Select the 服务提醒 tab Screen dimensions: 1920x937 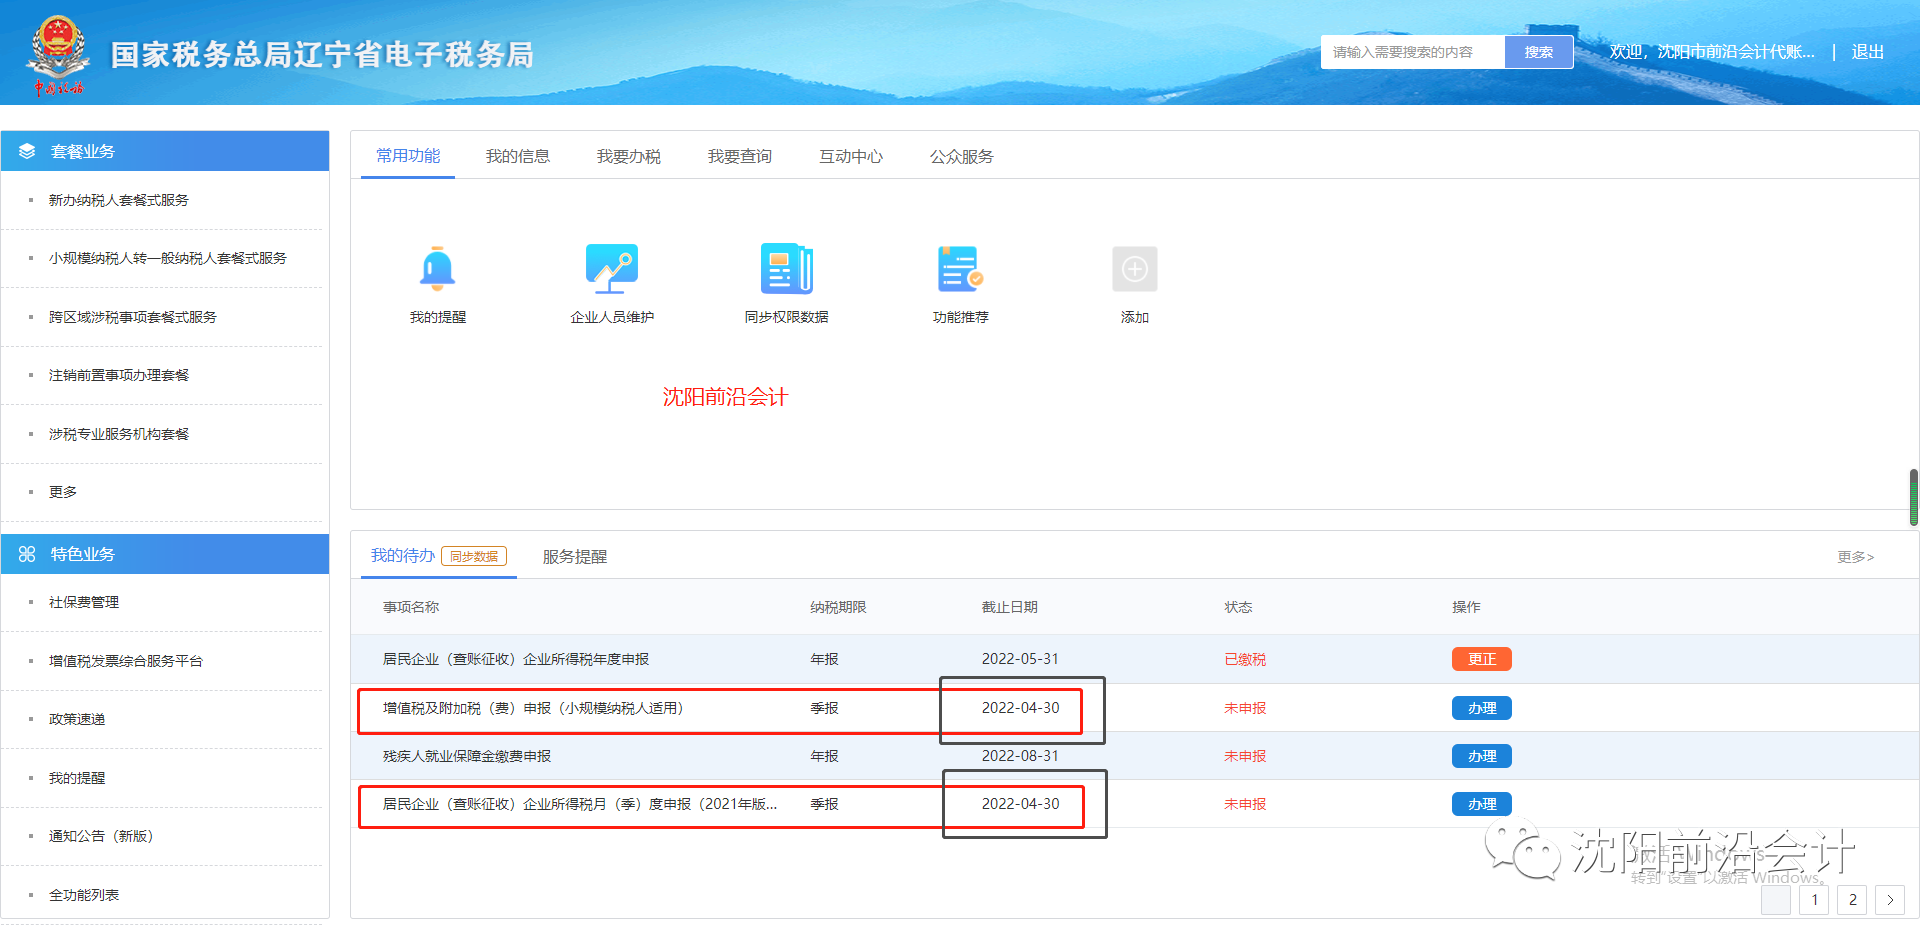[x=575, y=556]
